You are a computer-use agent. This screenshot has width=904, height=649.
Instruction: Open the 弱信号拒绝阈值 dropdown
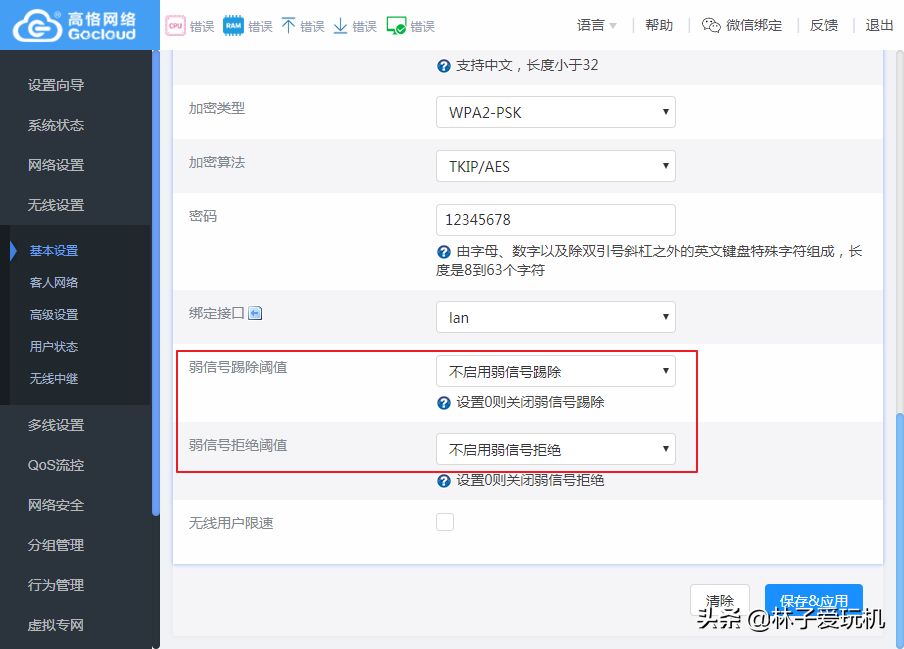click(x=556, y=449)
